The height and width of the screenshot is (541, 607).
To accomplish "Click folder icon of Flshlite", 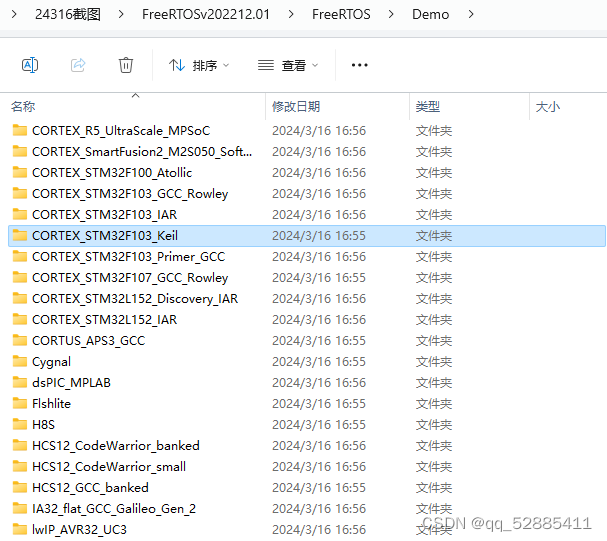I will tap(20, 403).
